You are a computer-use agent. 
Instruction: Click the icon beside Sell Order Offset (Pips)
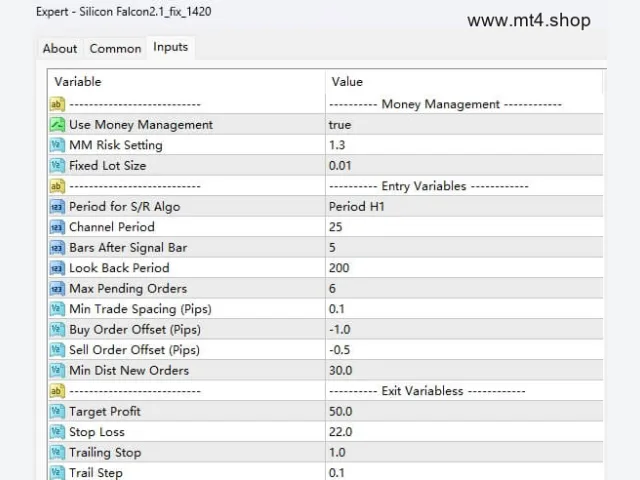click(57, 350)
